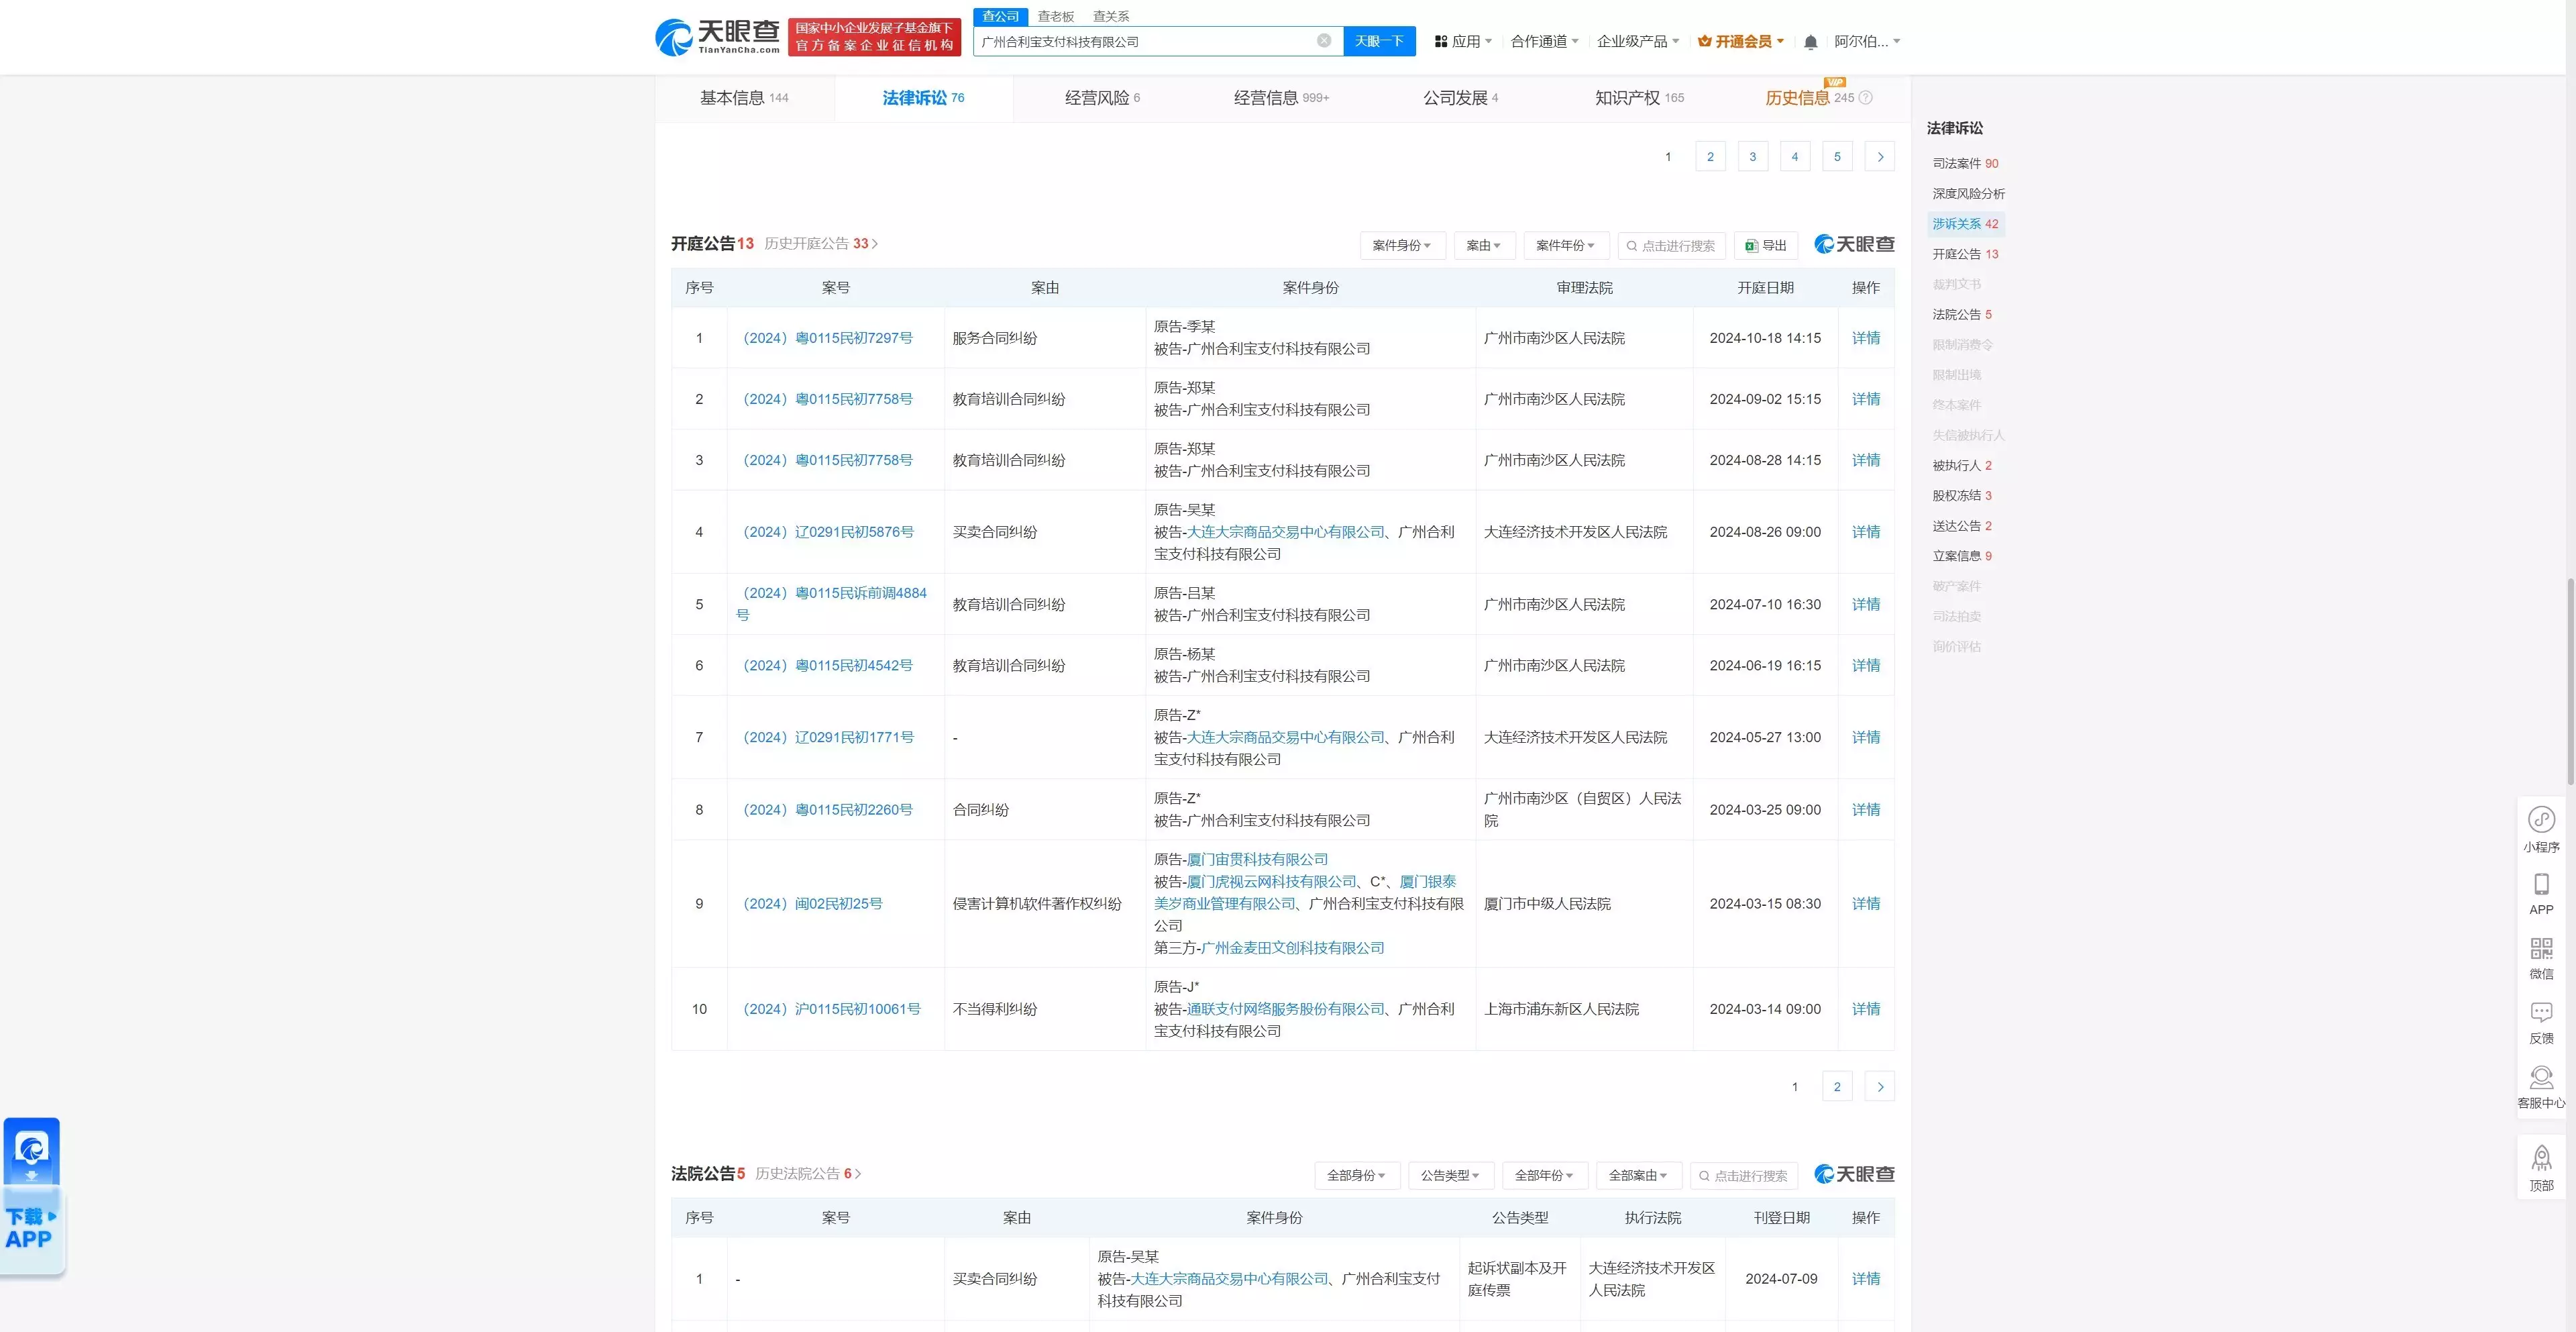Screen dimensions: 2576x1332
Task: Select the 查关系 search mode tab
Action: pyautogui.click(x=1111, y=17)
